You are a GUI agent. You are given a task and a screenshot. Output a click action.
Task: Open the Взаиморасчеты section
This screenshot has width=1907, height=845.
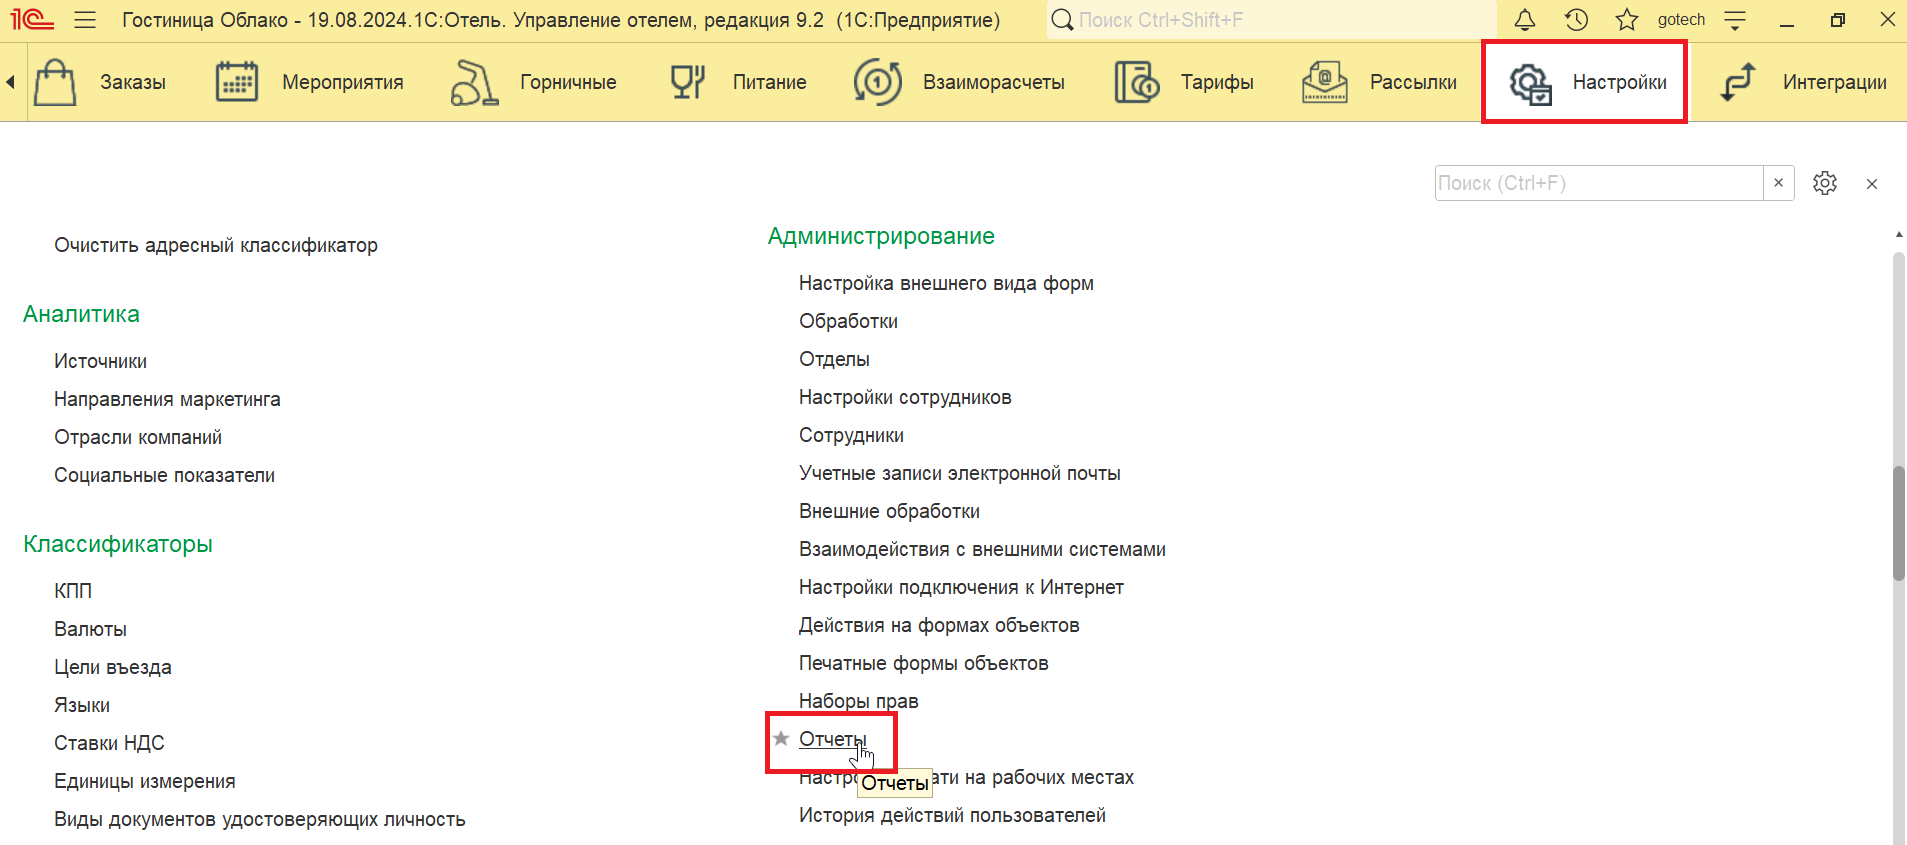pos(994,82)
